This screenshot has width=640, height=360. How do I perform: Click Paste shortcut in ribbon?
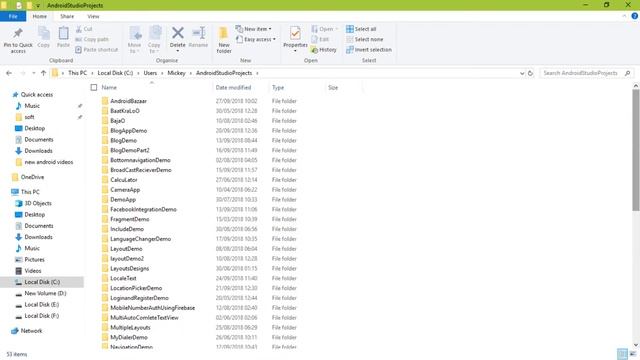[97, 49]
